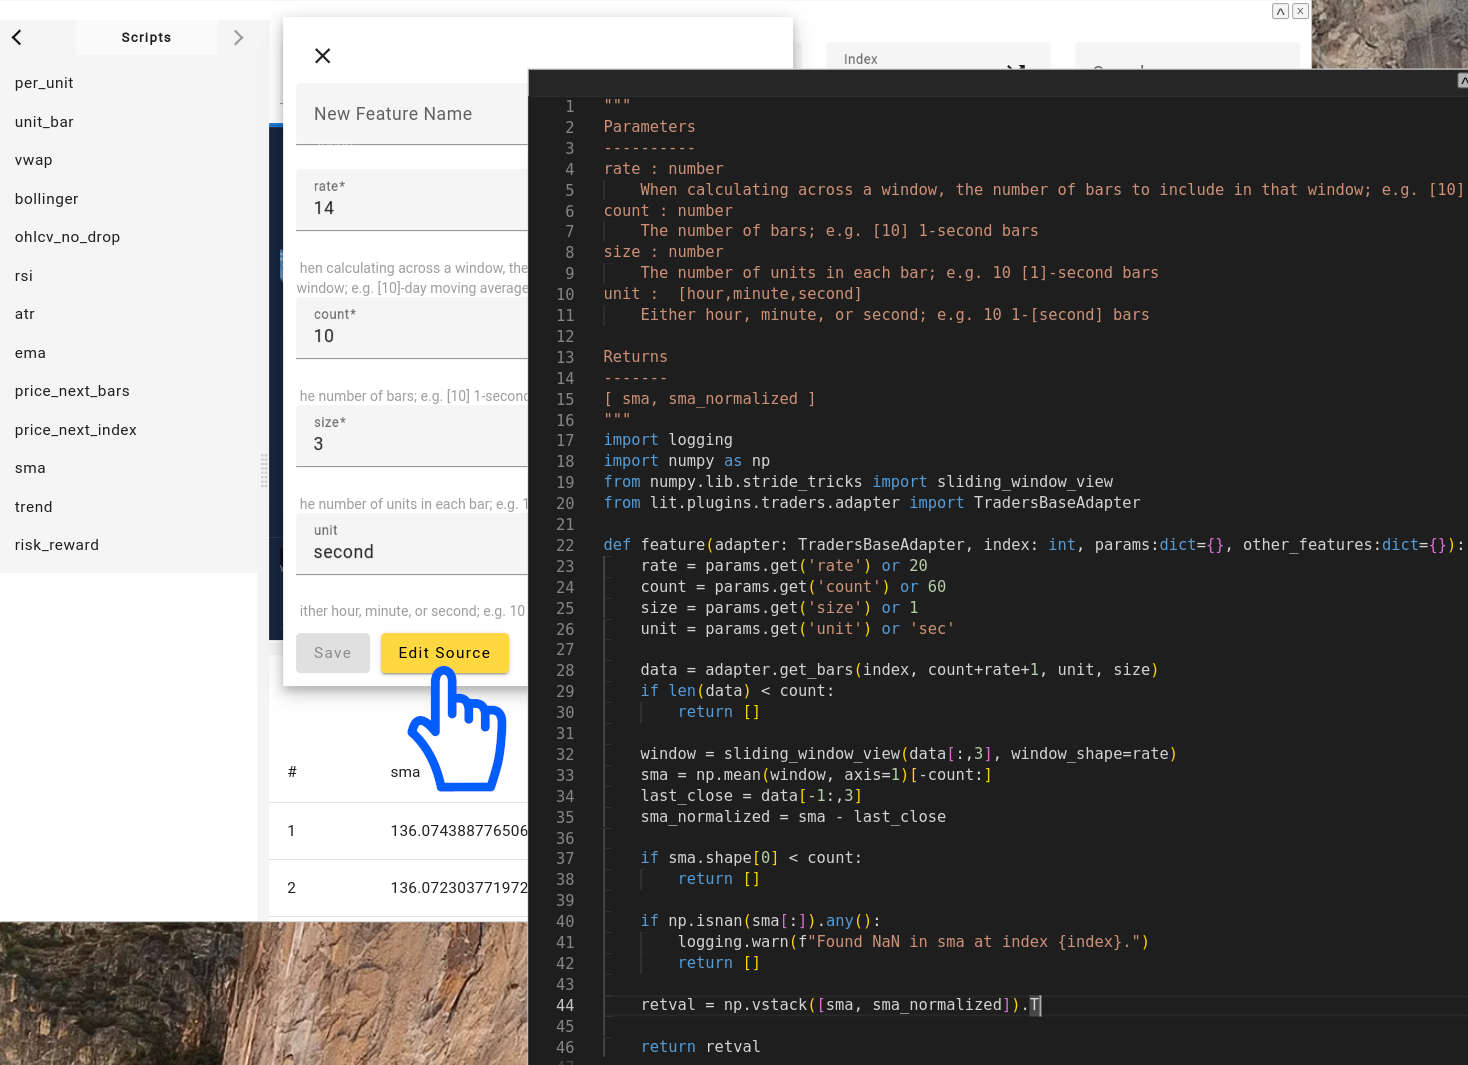1468x1065 pixels.
Task: Close the feature dialog with the X icon
Action: point(322,56)
